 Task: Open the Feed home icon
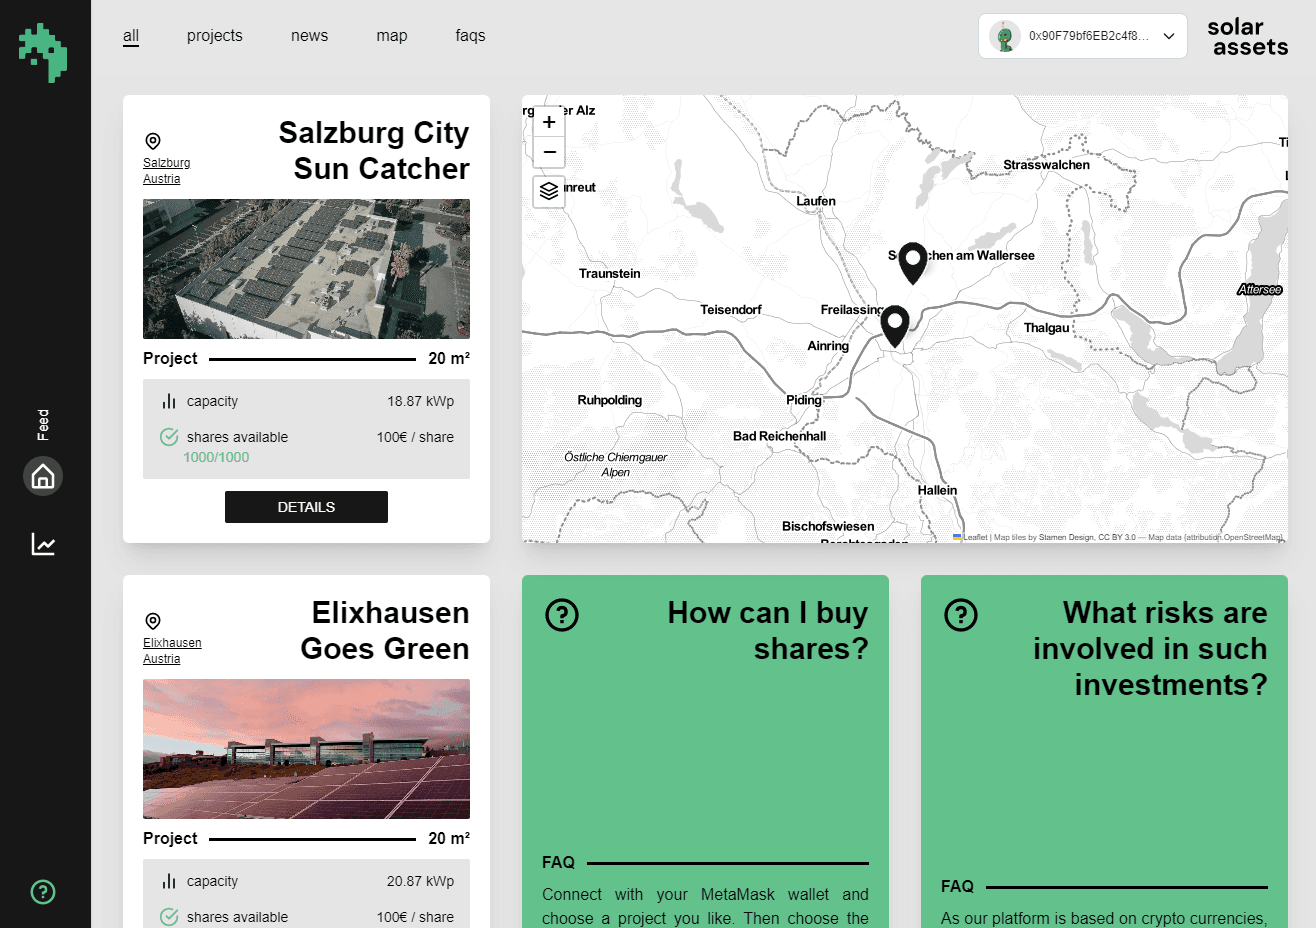[x=43, y=476]
